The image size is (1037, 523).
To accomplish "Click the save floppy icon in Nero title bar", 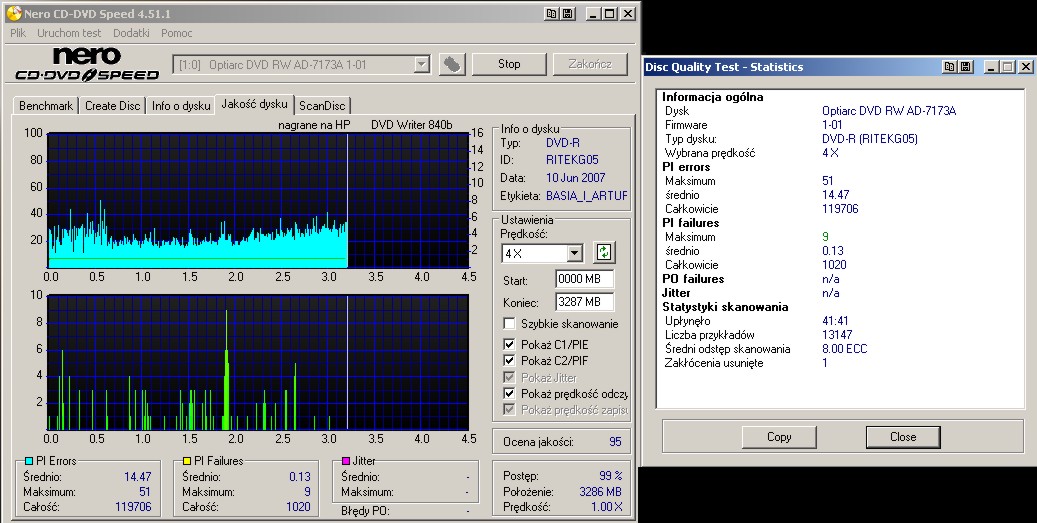I will tap(567, 13).
